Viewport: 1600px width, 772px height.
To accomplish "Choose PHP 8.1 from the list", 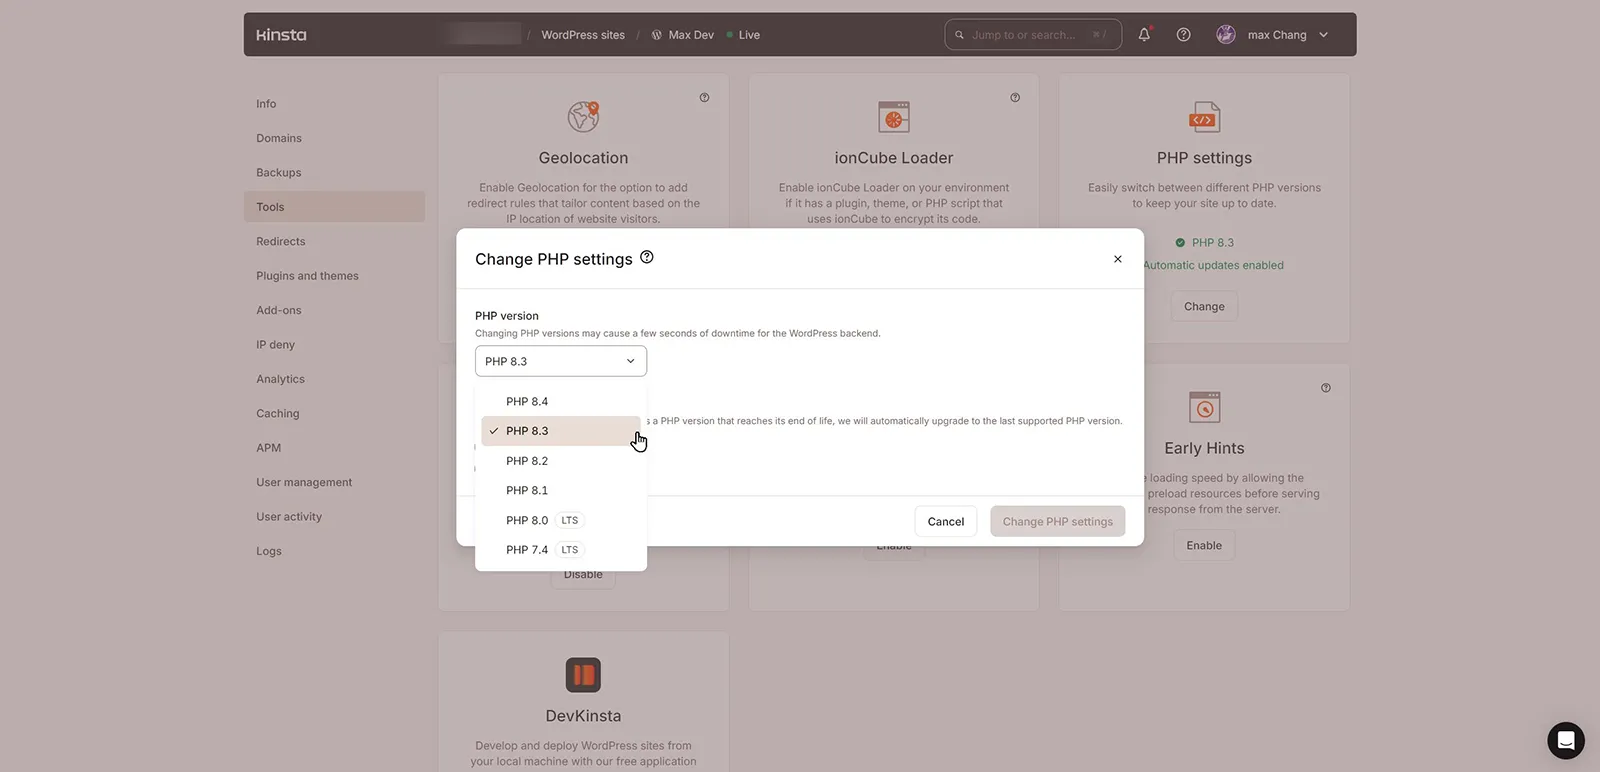I will (x=561, y=491).
